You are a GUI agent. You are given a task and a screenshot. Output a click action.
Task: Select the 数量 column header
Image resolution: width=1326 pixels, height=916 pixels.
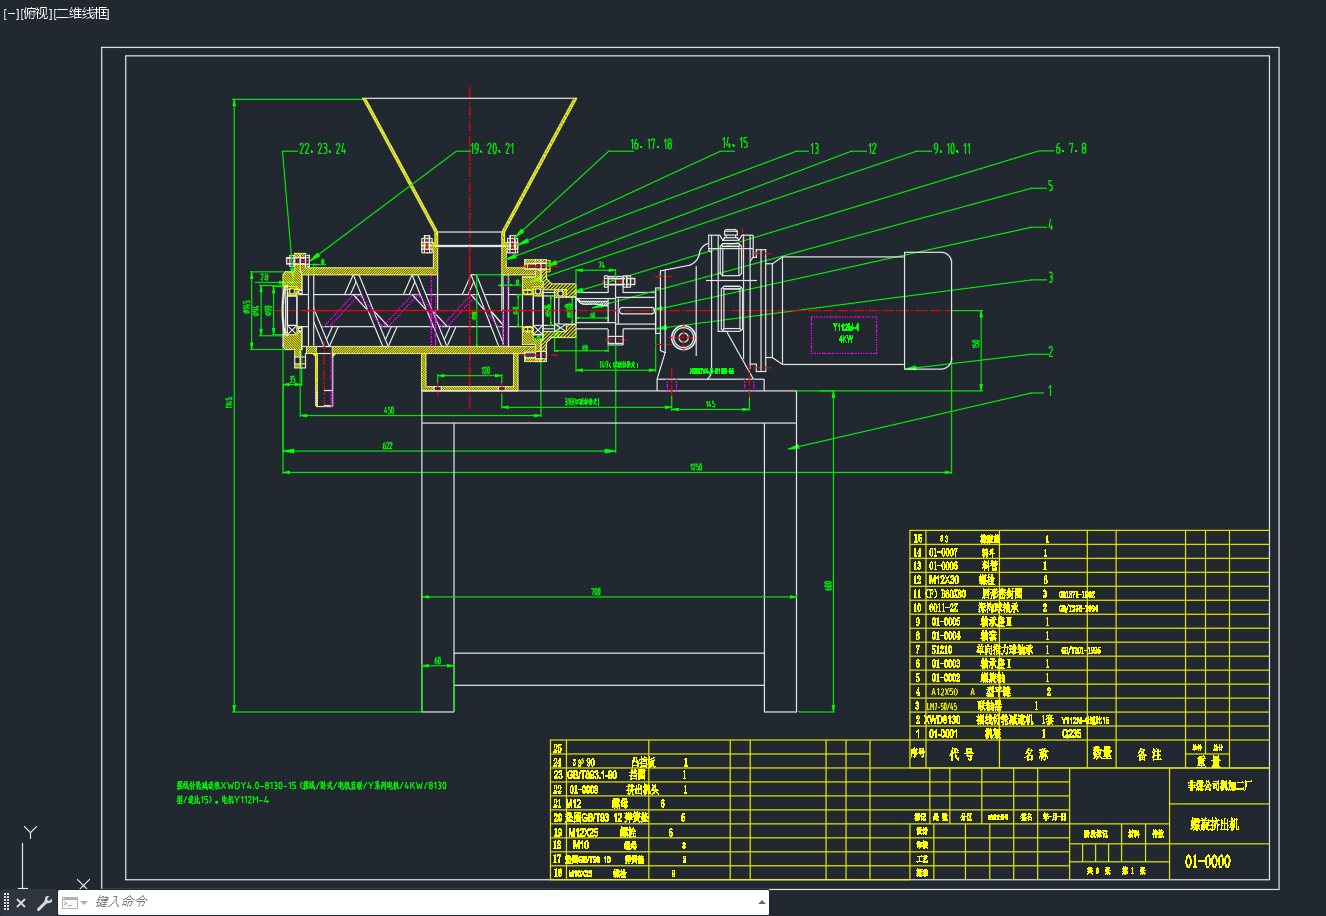(1102, 753)
